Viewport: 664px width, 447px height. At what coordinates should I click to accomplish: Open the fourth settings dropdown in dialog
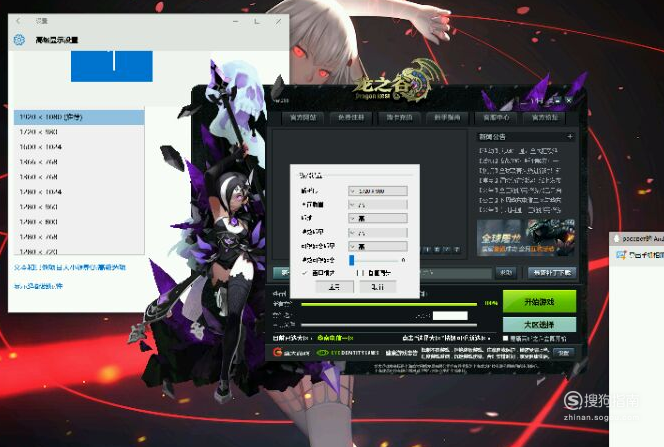[378, 233]
